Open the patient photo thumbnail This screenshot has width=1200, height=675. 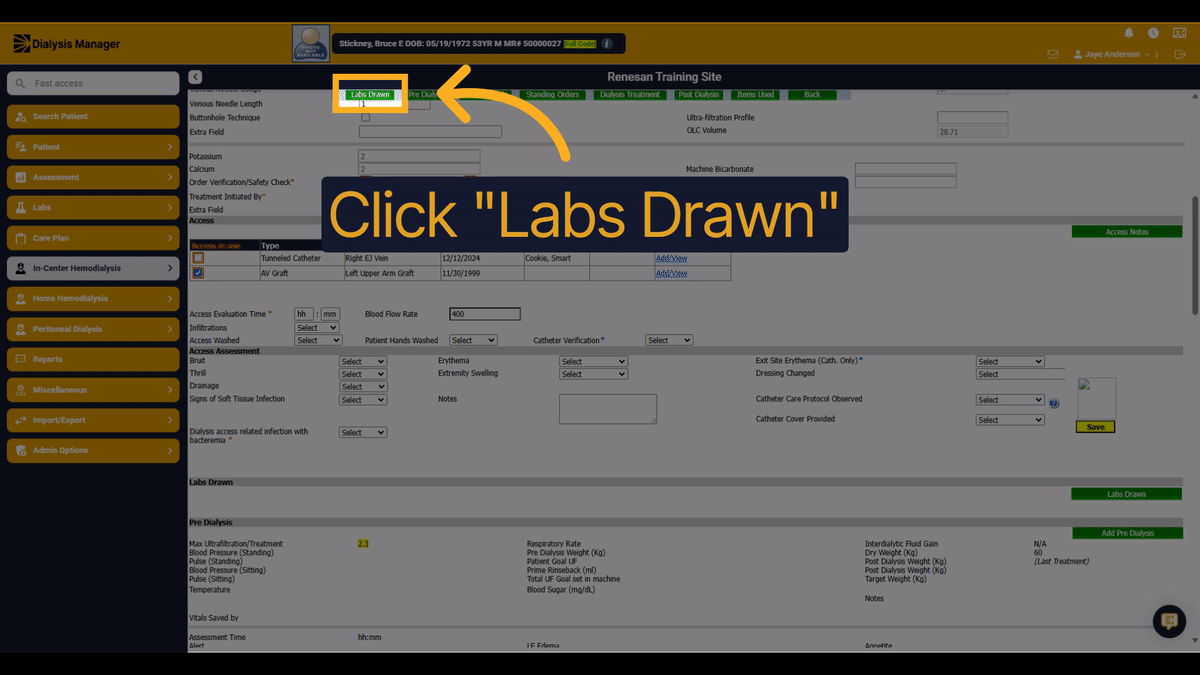[x=311, y=43]
